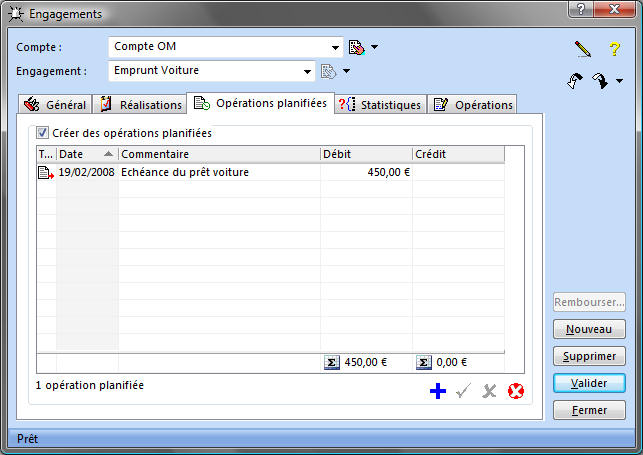
Task: Click the sigma icon beside credit total
Action: pos(423,362)
